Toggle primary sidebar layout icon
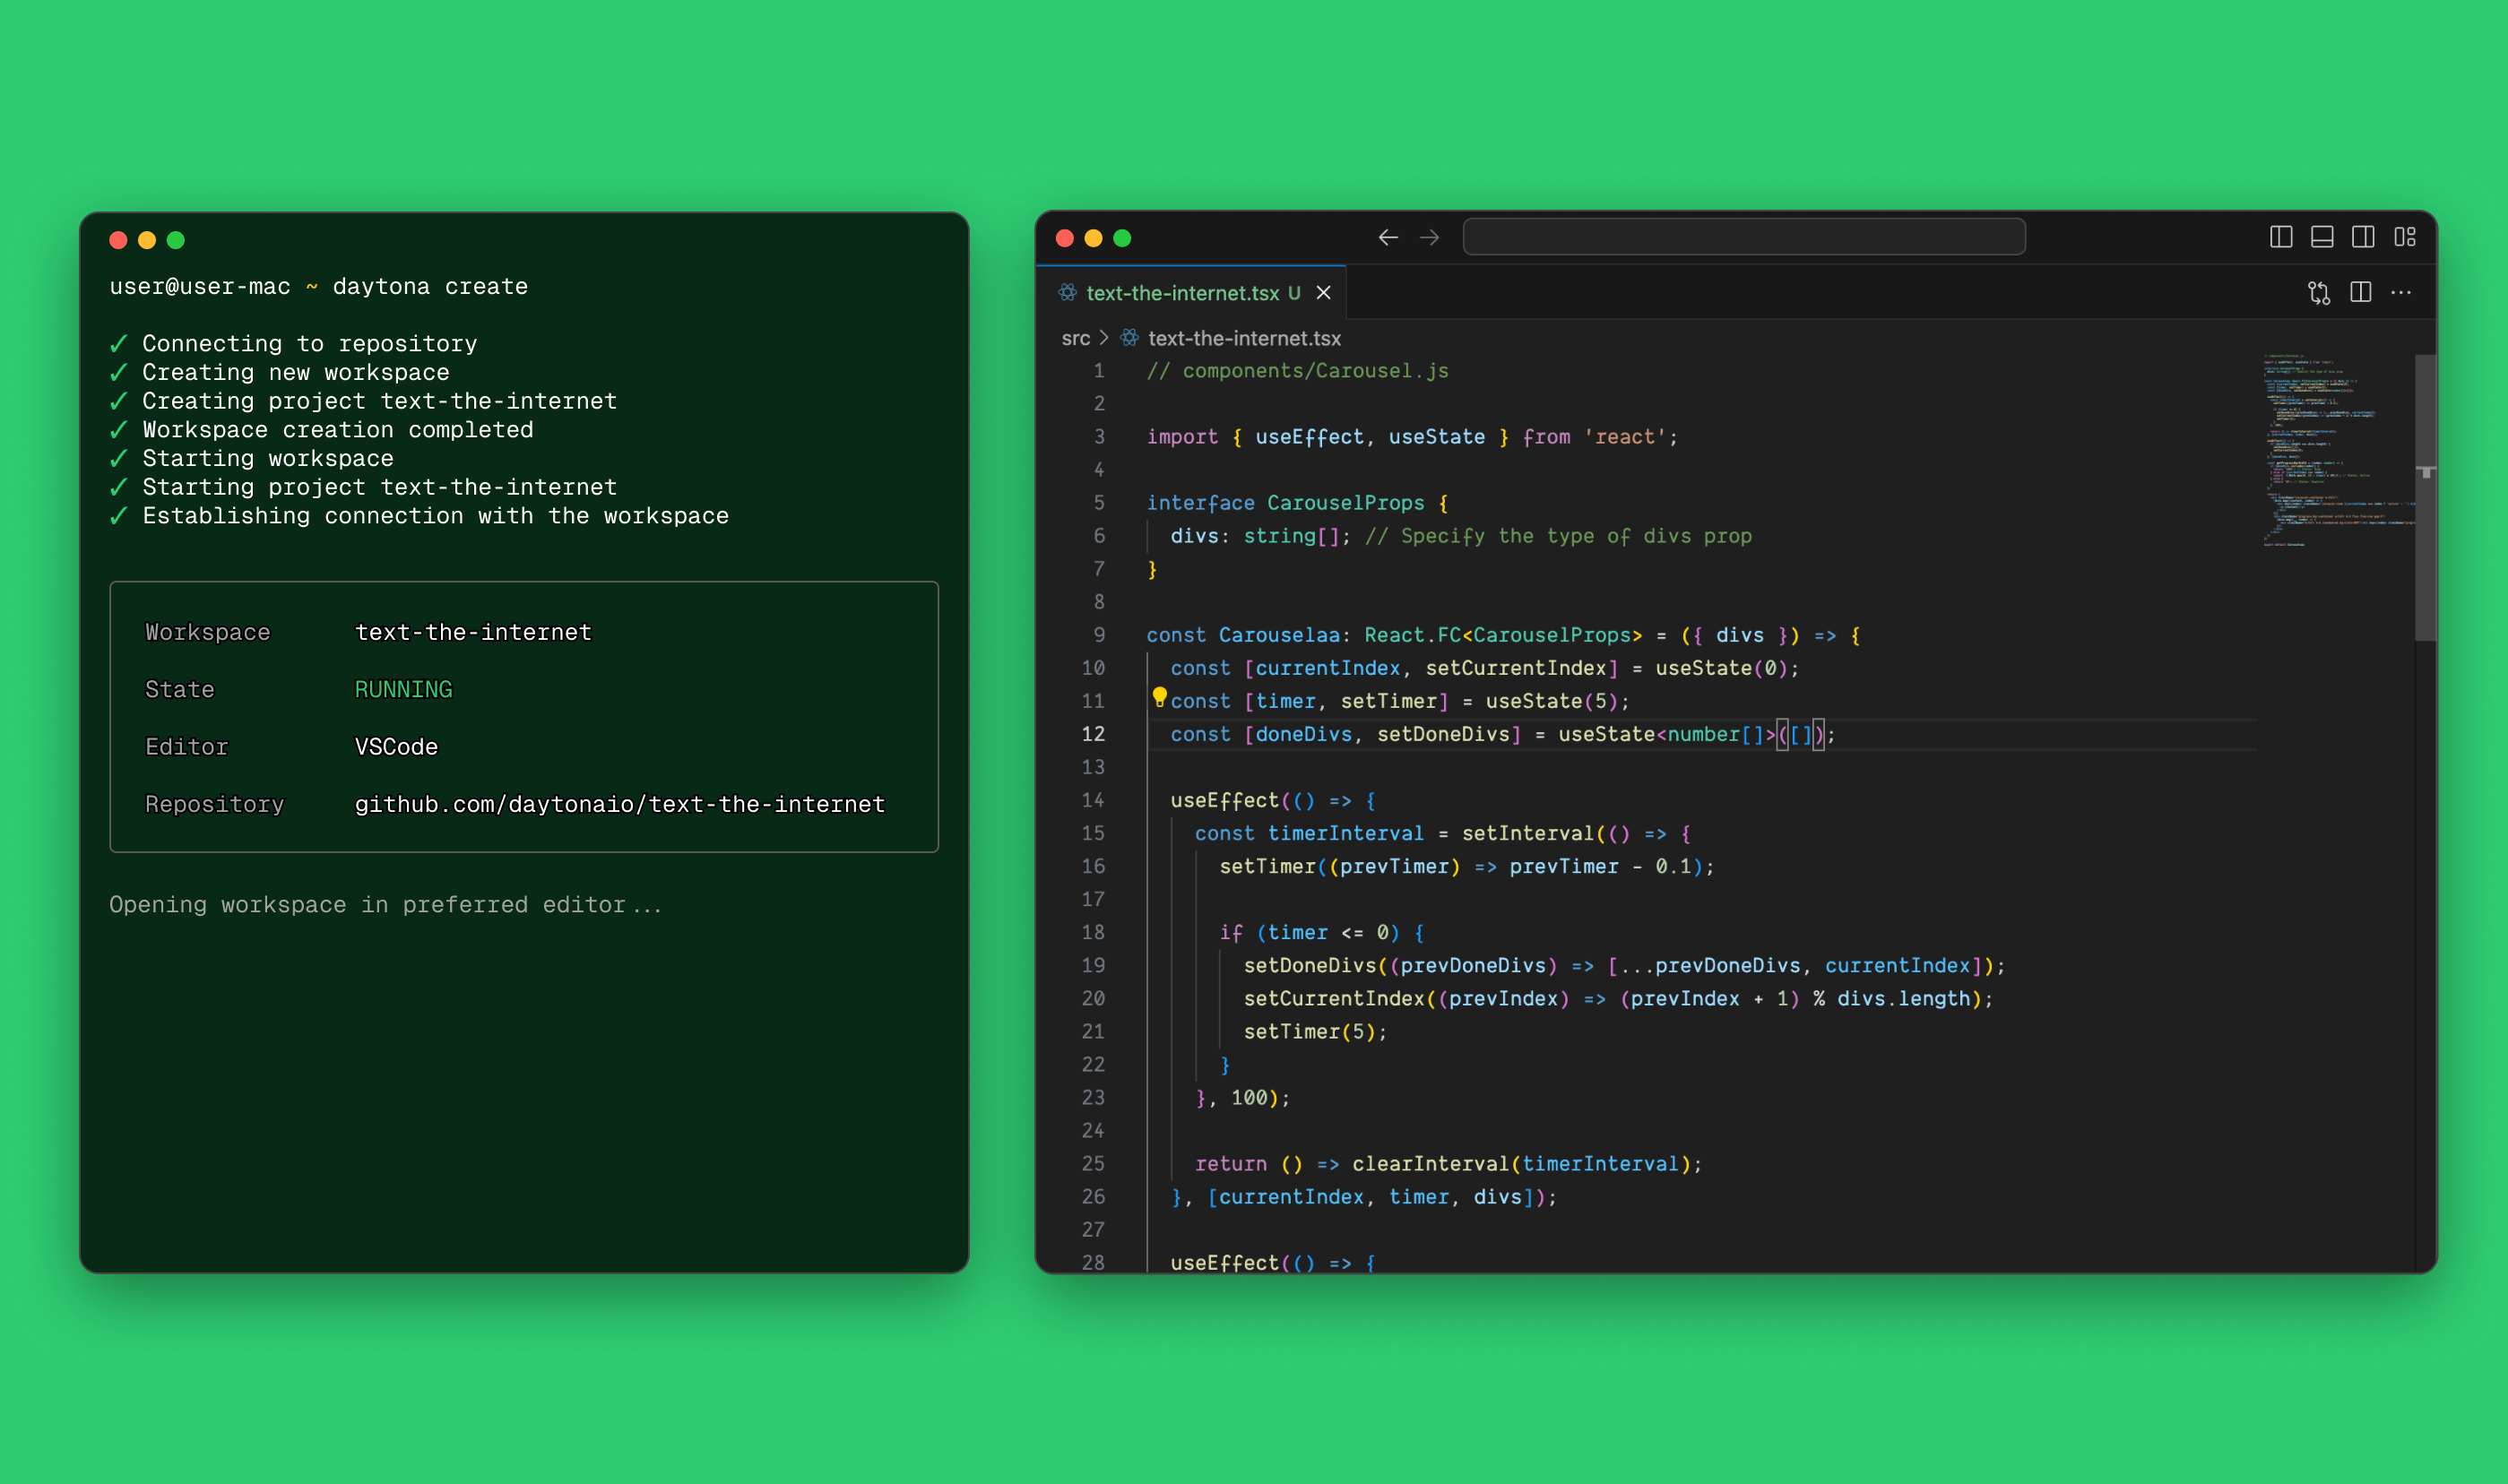This screenshot has height=1484, width=2508. 2280,237
